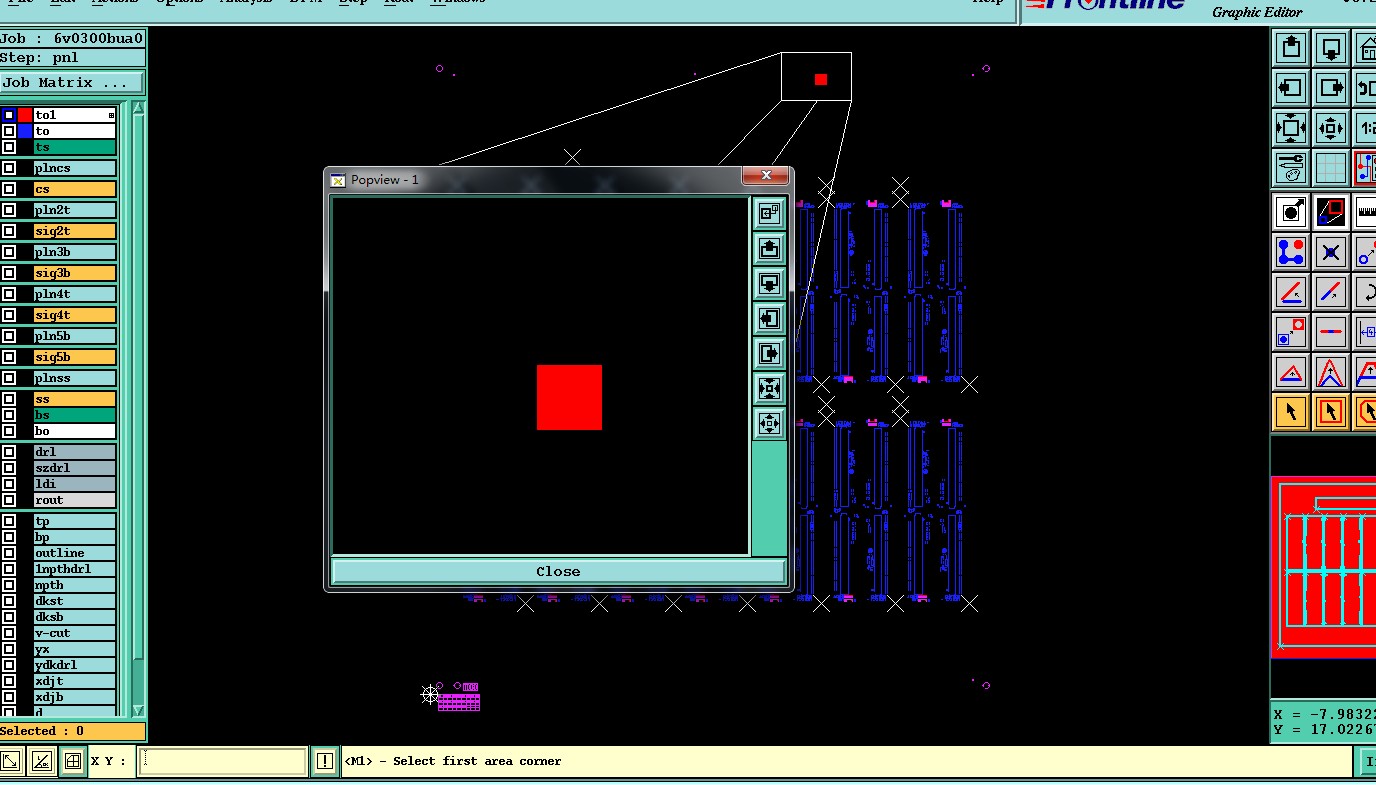Click into the X Y coordinate input field

(222, 761)
